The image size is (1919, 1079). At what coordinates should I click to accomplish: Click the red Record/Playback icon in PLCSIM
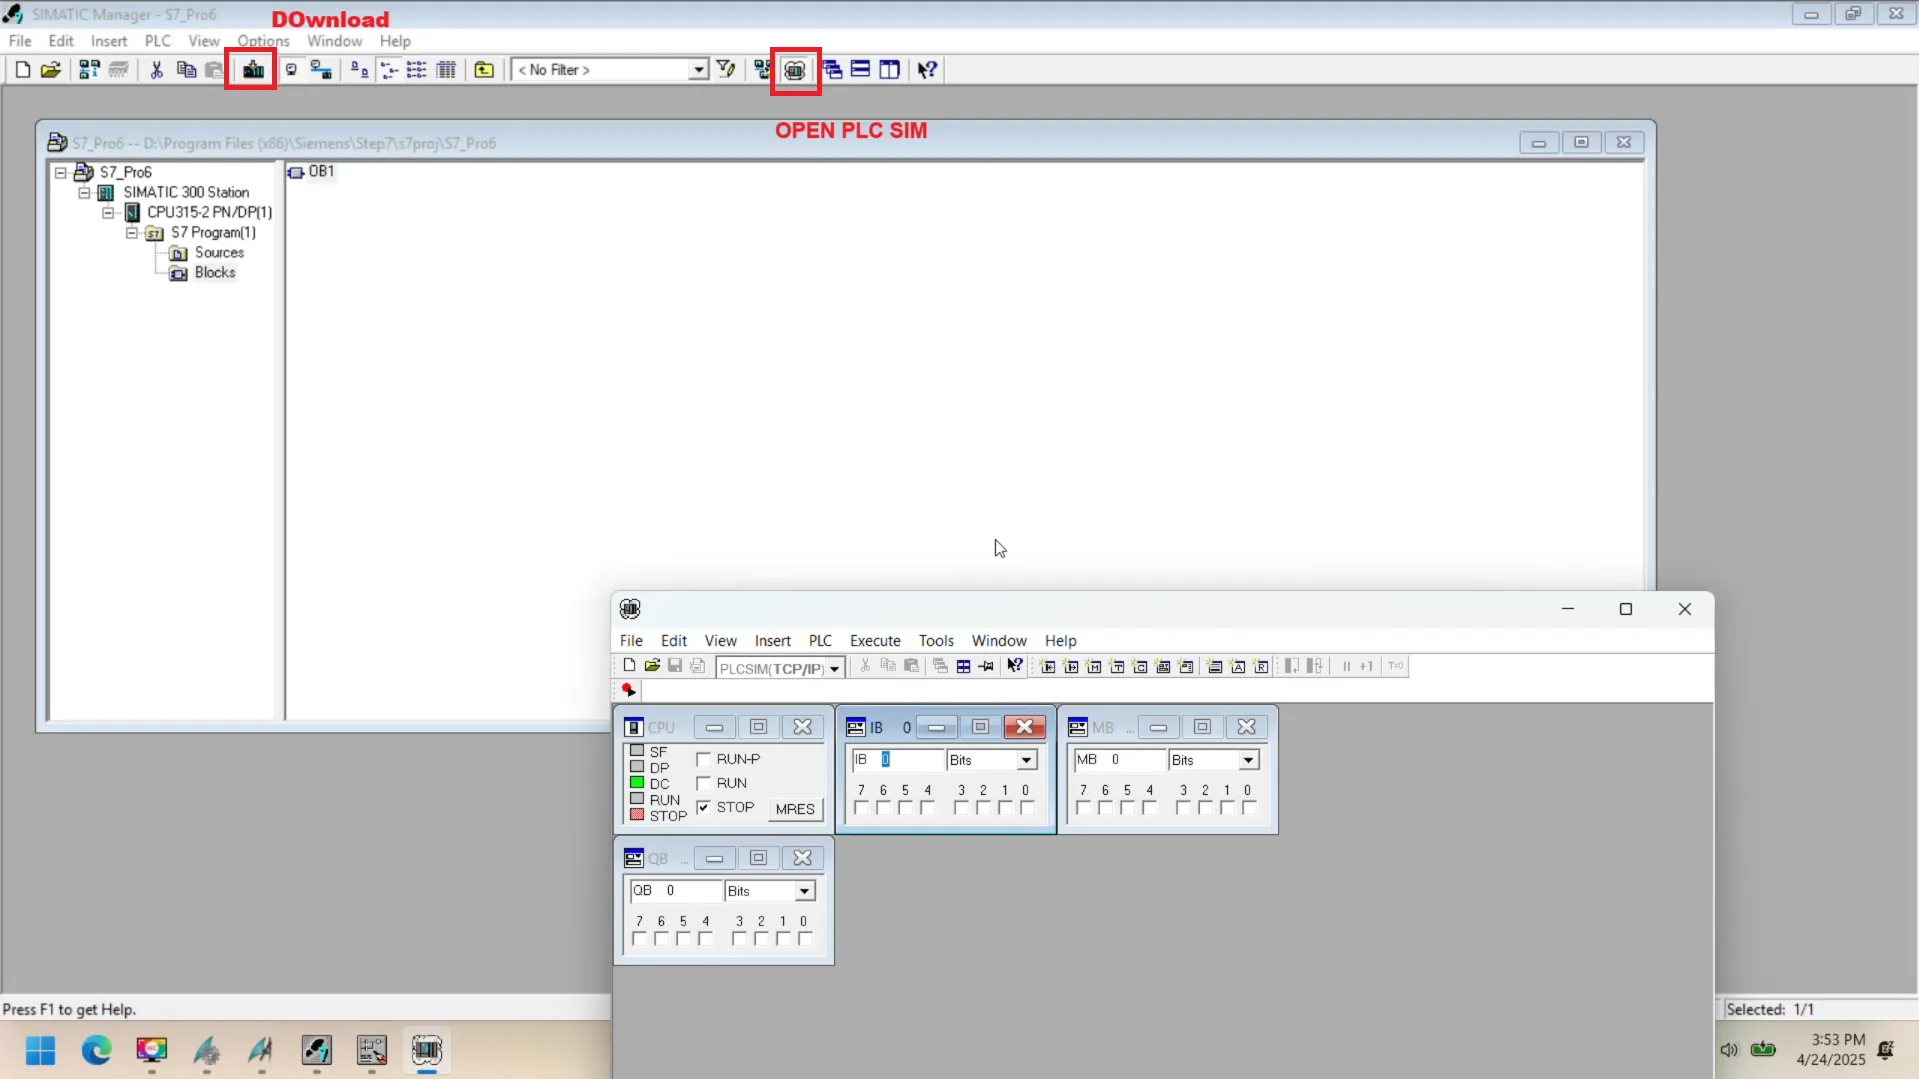[x=628, y=690]
